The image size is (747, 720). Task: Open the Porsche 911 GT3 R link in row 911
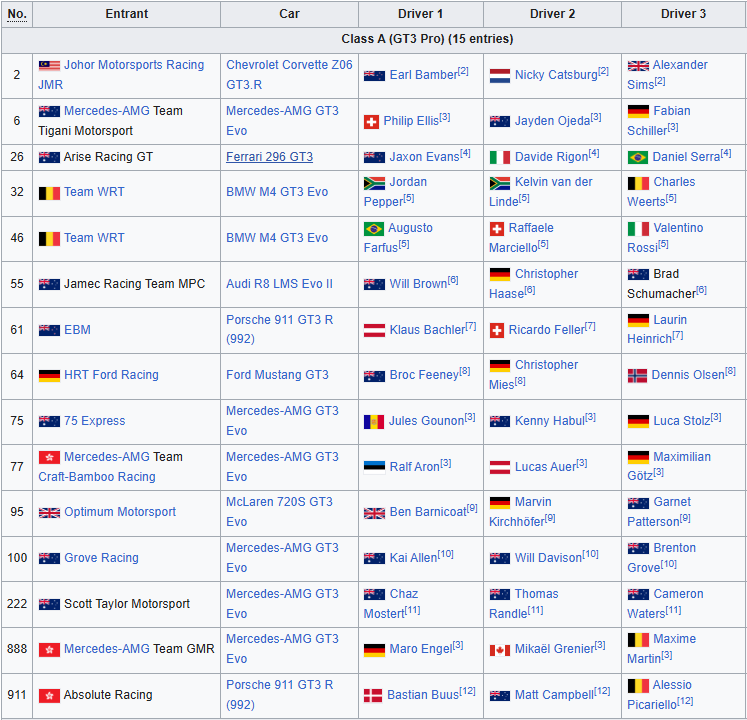click(279, 694)
